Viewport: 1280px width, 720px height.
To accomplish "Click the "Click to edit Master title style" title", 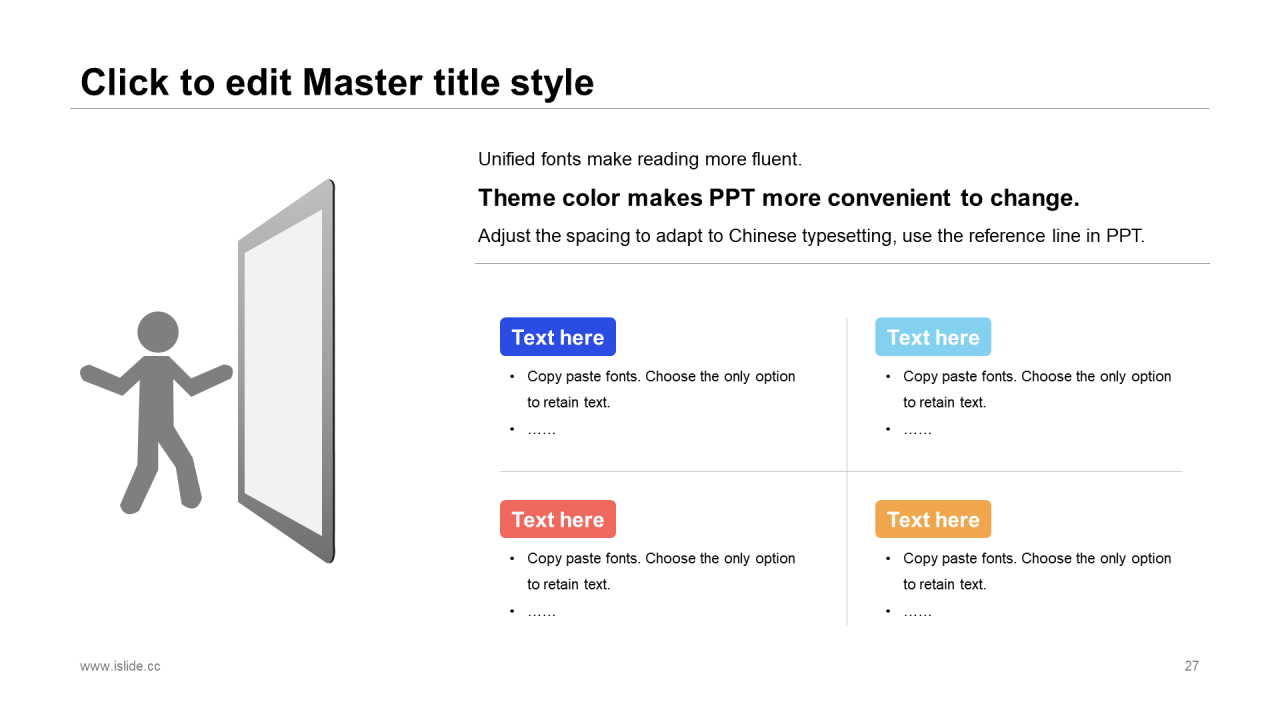I will pyautogui.click(x=337, y=82).
